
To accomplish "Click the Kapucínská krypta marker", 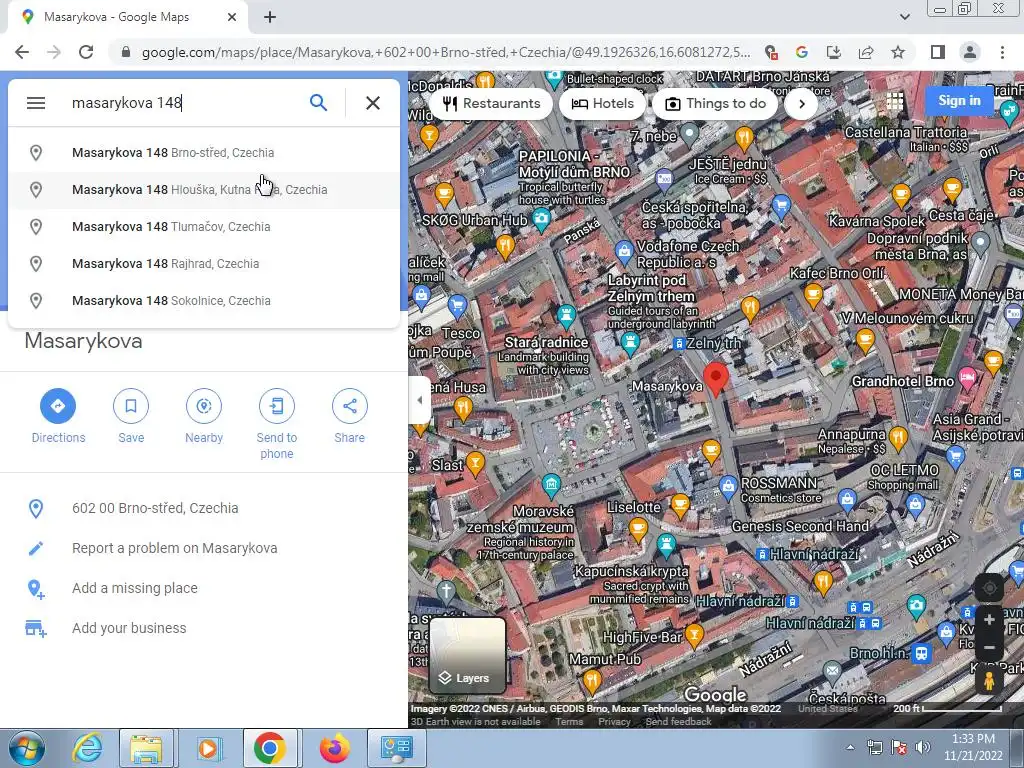I will coord(666,544).
